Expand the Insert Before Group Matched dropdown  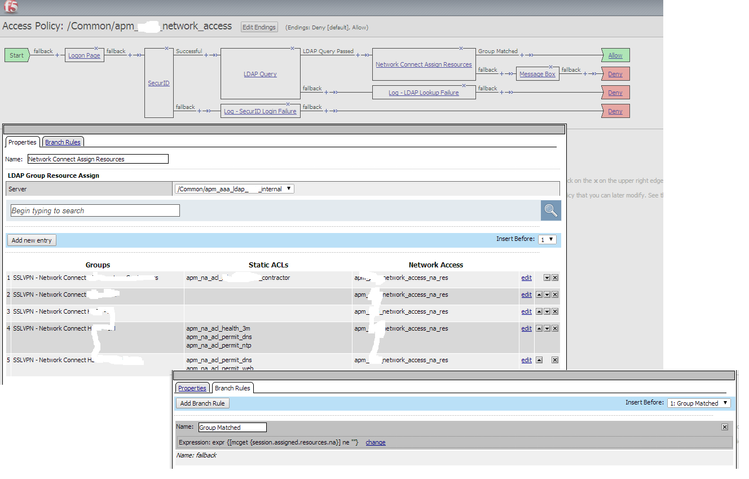click(699, 403)
